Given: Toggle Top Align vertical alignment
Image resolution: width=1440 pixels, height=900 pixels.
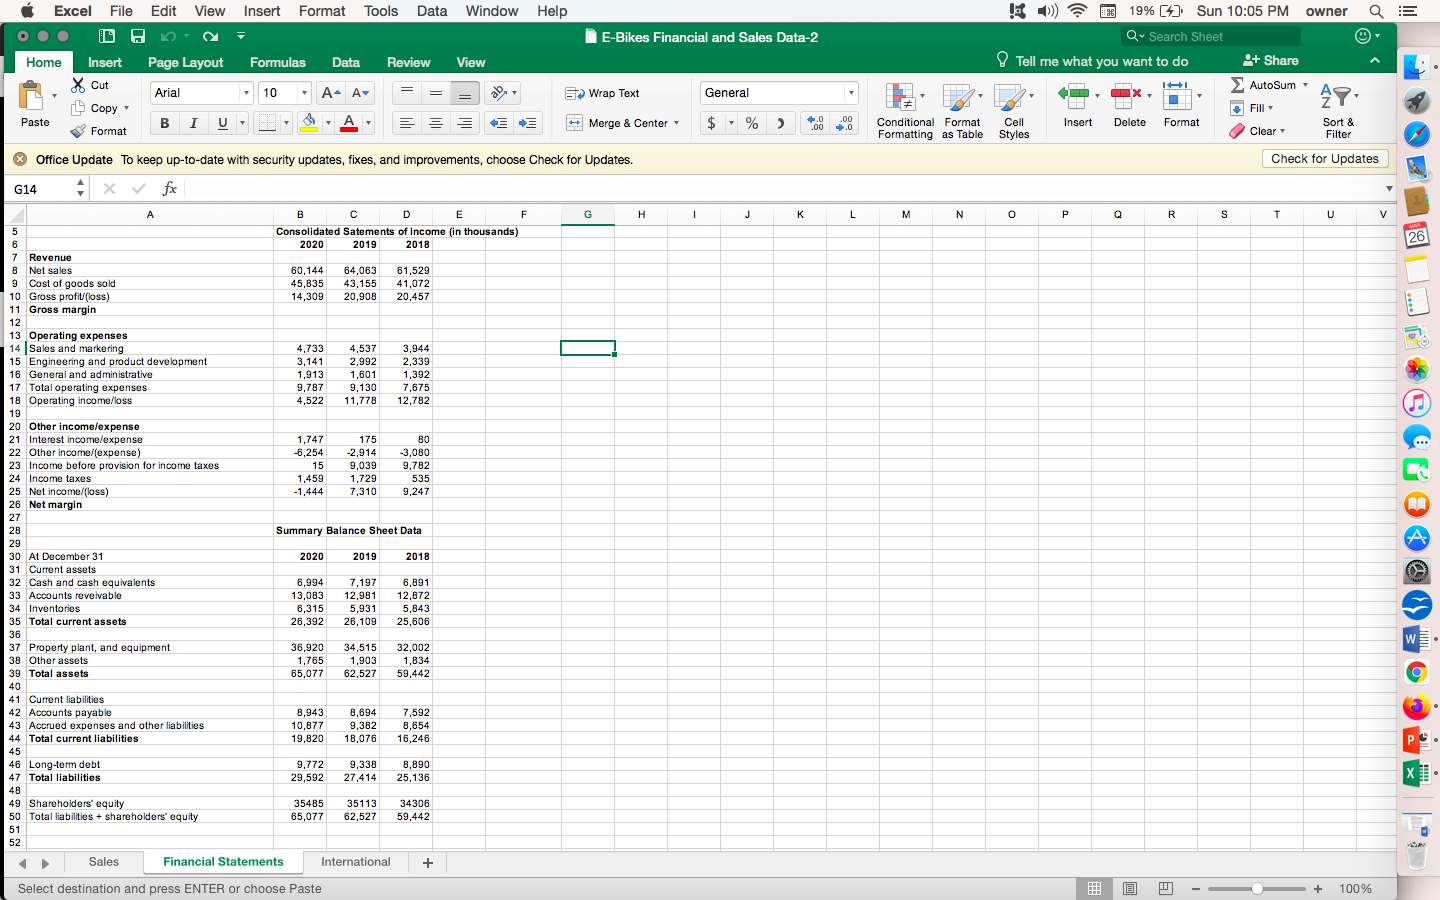Looking at the screenshot, I should coord(406,93).
